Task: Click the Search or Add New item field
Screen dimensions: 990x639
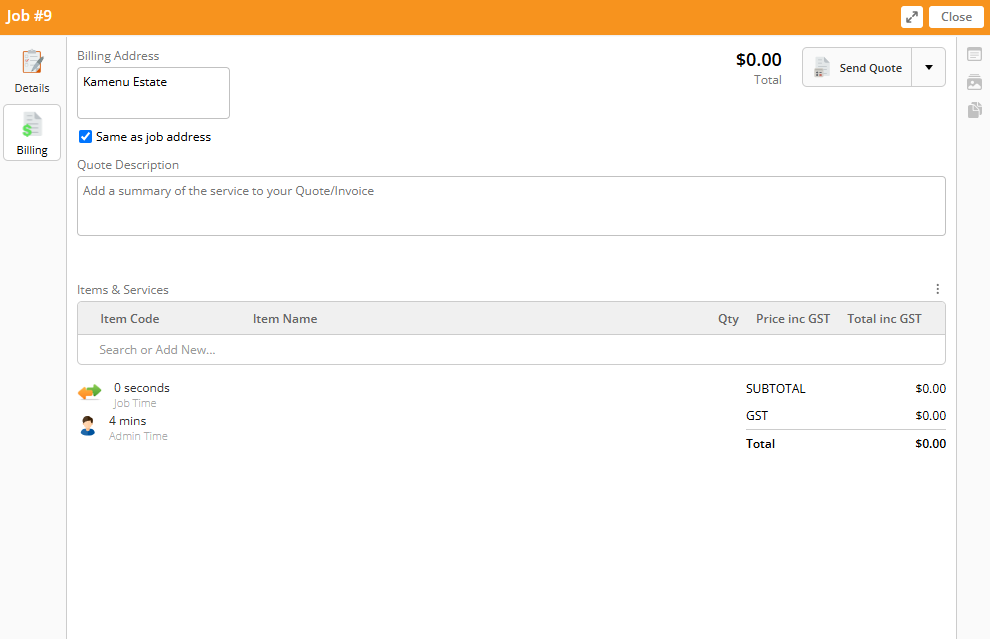Action: pyautogui.click(x=511, y=350)
